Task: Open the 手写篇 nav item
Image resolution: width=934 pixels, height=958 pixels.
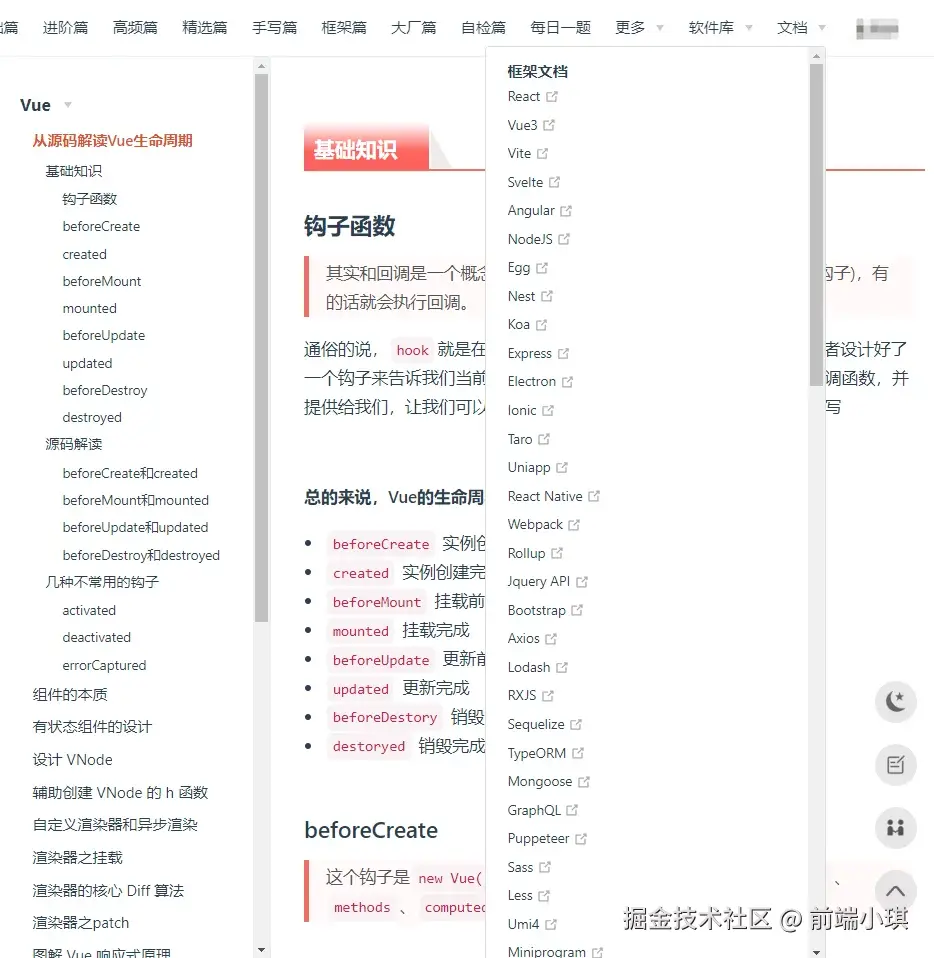Action: tap(274, 27)
